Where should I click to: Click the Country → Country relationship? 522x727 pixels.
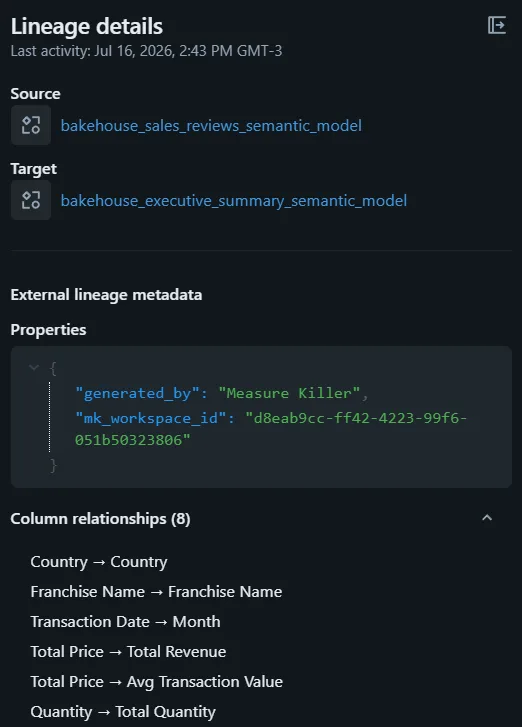[x=99, y=562]
